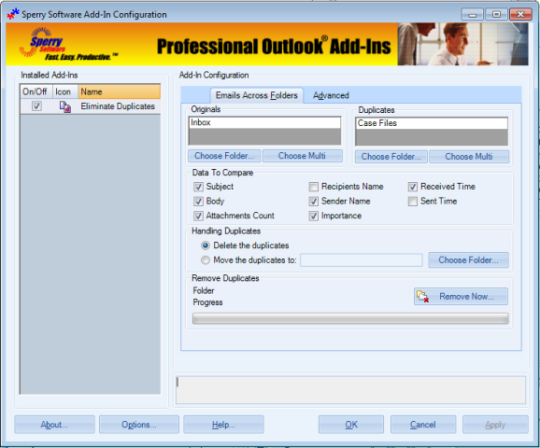The height and width of the screenshot is (448, 540).
Task: Select Delete the duplicates radio option
Action: (x=205, y=246)
